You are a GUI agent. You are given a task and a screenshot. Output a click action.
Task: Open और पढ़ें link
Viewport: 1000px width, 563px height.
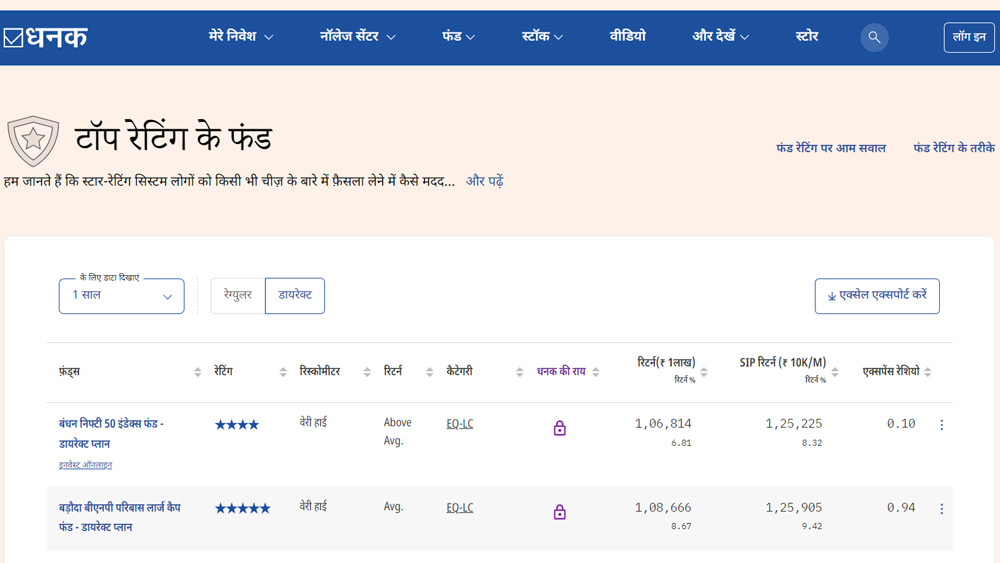click(485, 181)
